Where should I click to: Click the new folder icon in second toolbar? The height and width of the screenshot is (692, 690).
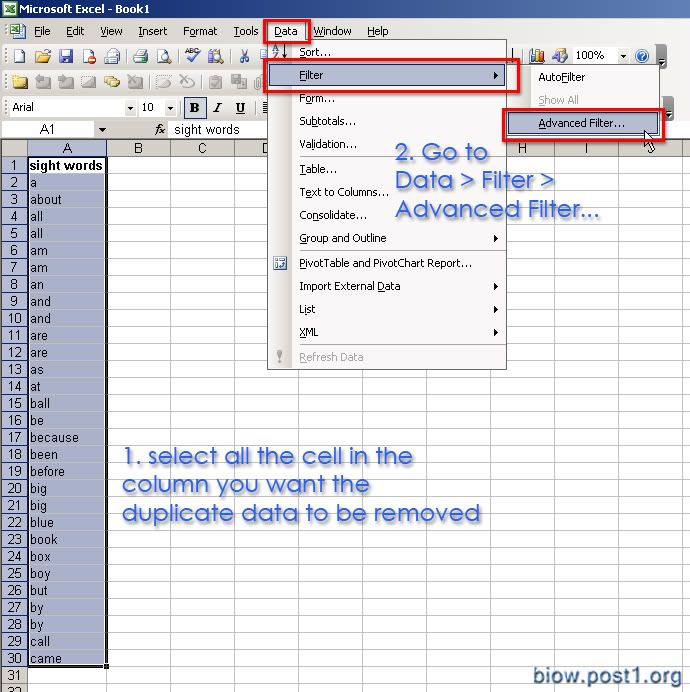[x=20, y=82]
